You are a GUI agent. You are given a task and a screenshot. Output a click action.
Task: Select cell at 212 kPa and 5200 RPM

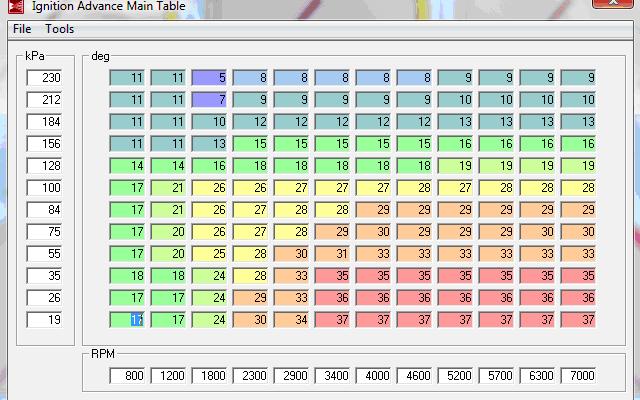click(455, 100)
